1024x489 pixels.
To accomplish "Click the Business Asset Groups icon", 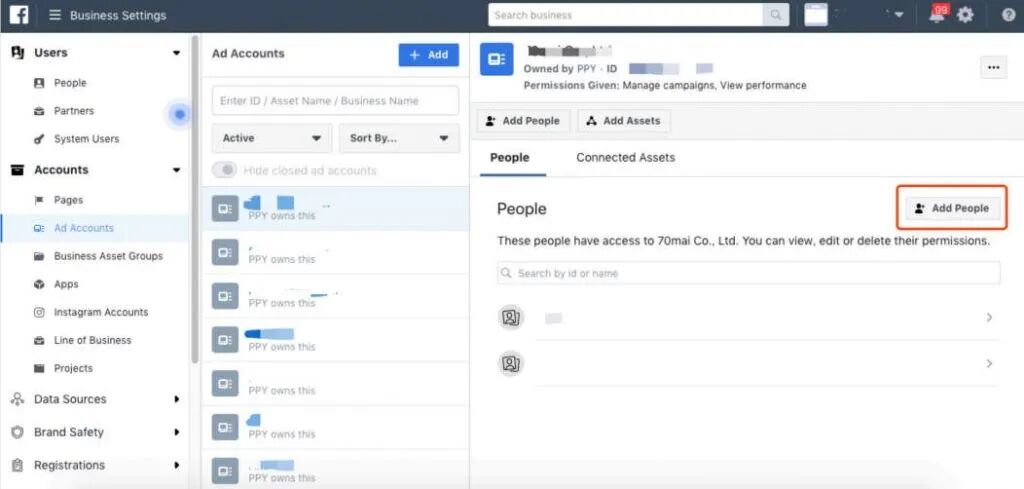I will click(39, 256).
